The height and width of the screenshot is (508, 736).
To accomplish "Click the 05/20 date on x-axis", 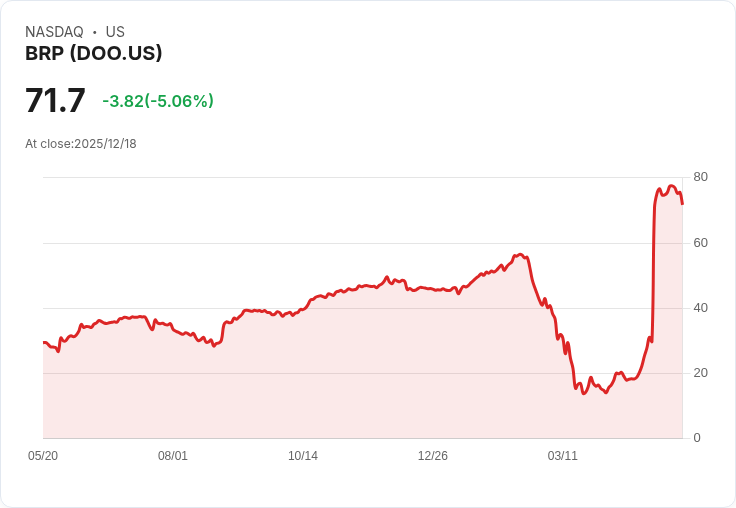I will (x=43, y=456).
